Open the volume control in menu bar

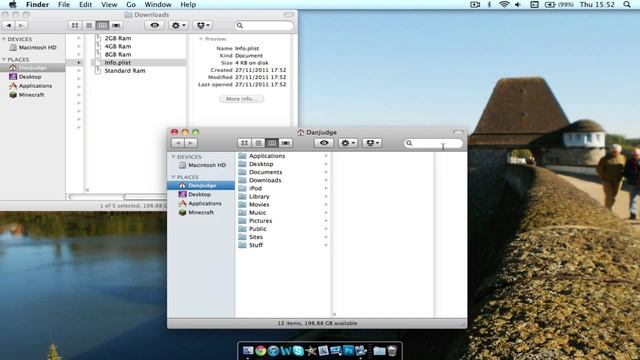point(518,4)
